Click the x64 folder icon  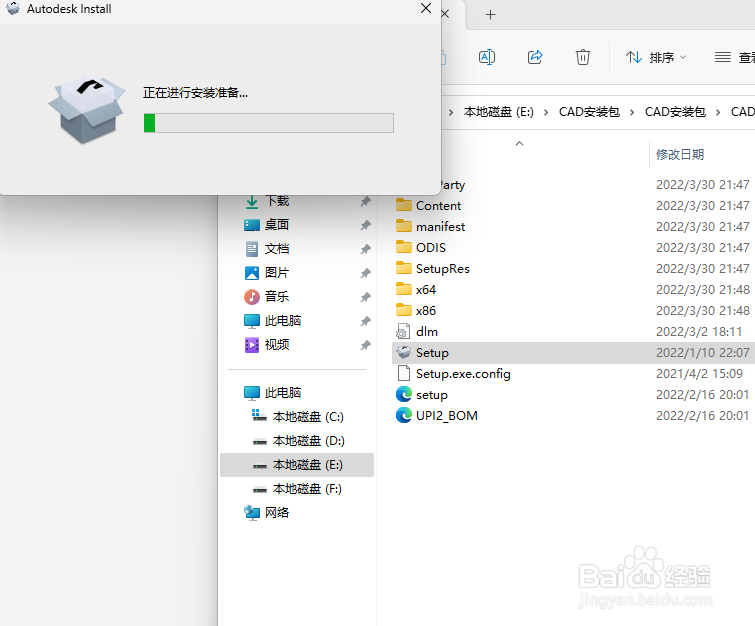pos(404,289)
